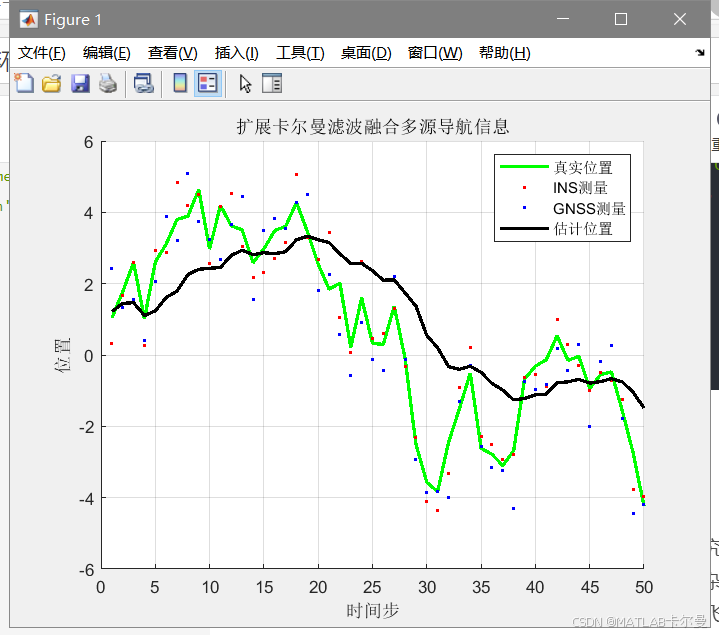Toggle the legend toolbar button

tap(208, 83)
